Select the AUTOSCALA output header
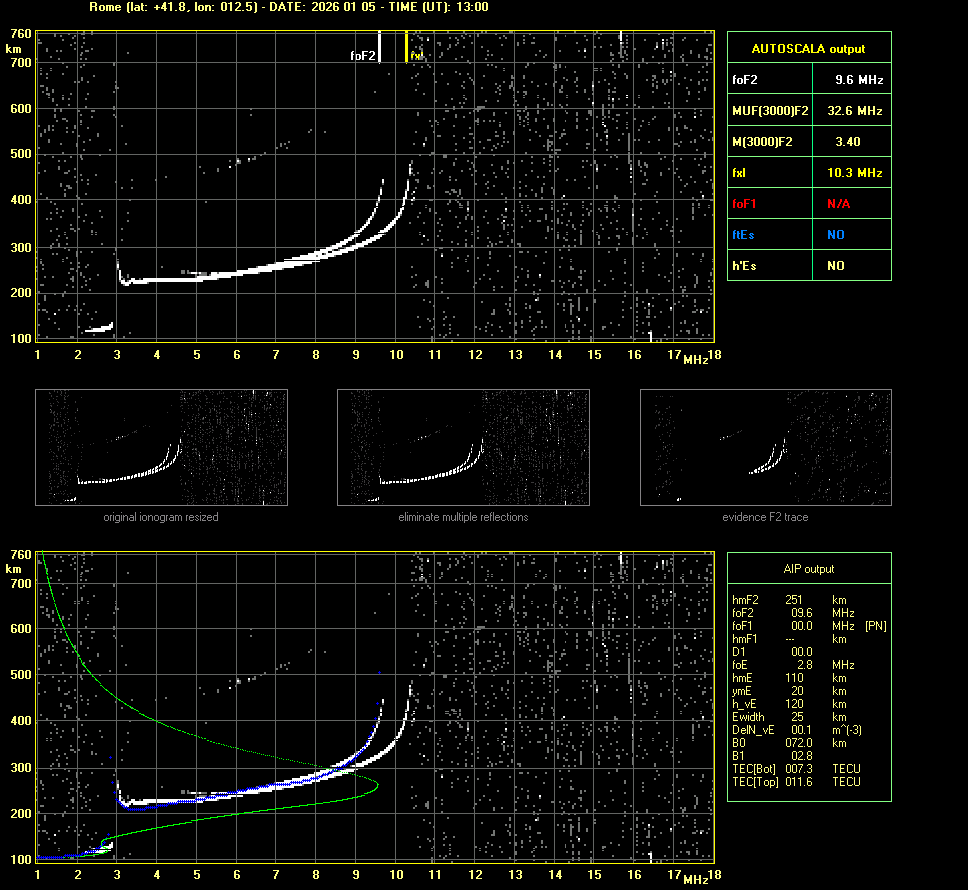Viewport: 968px width, 890px height. (x=808, y=48)
